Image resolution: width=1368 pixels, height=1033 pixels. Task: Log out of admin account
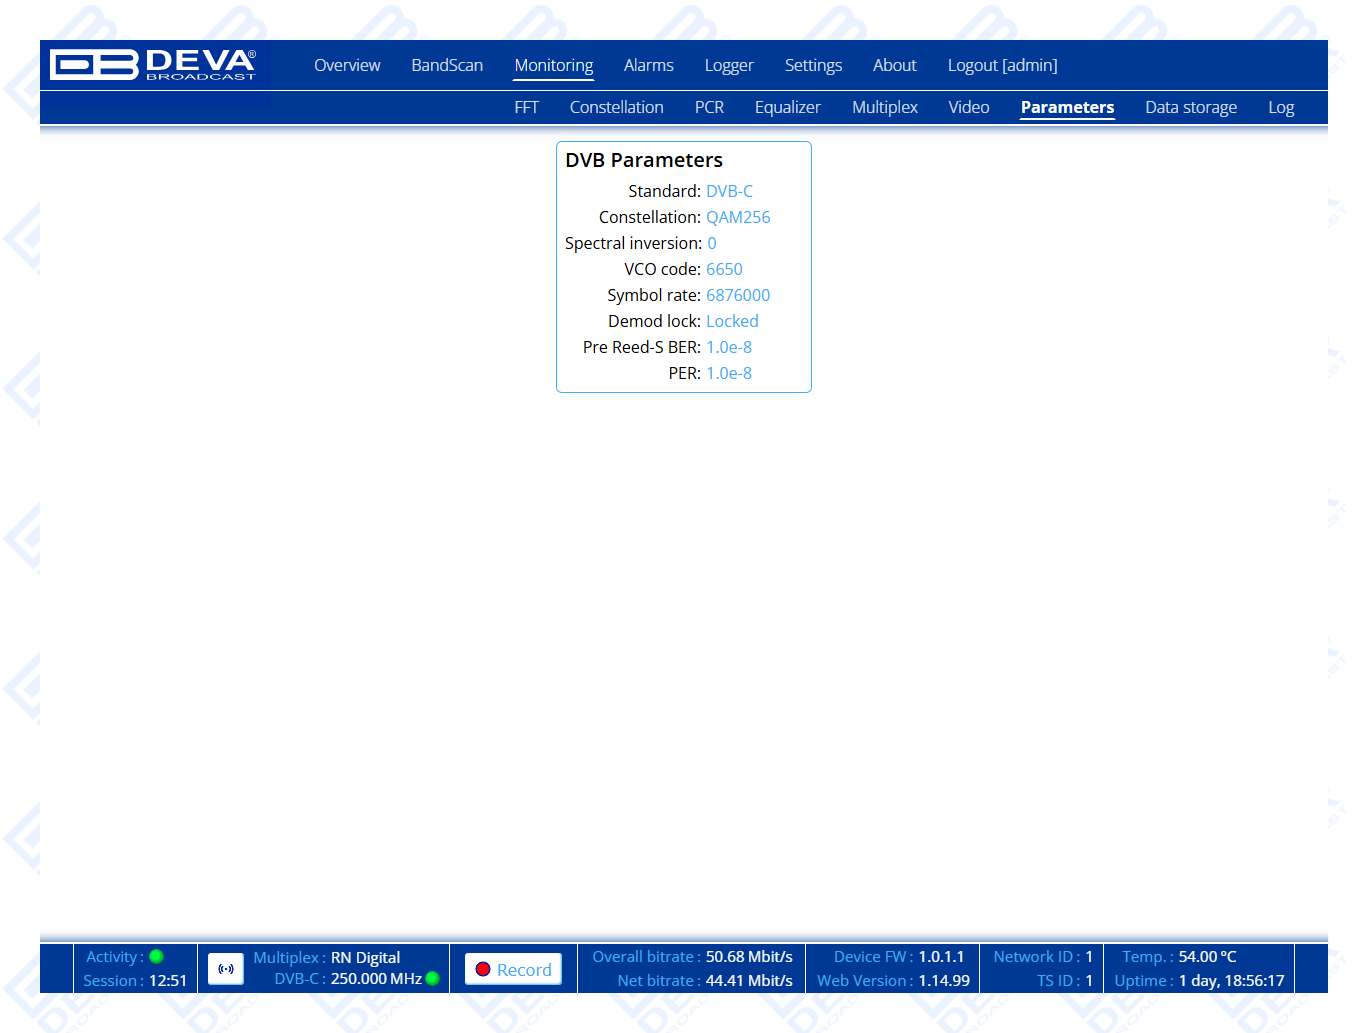coord(1002,65)
